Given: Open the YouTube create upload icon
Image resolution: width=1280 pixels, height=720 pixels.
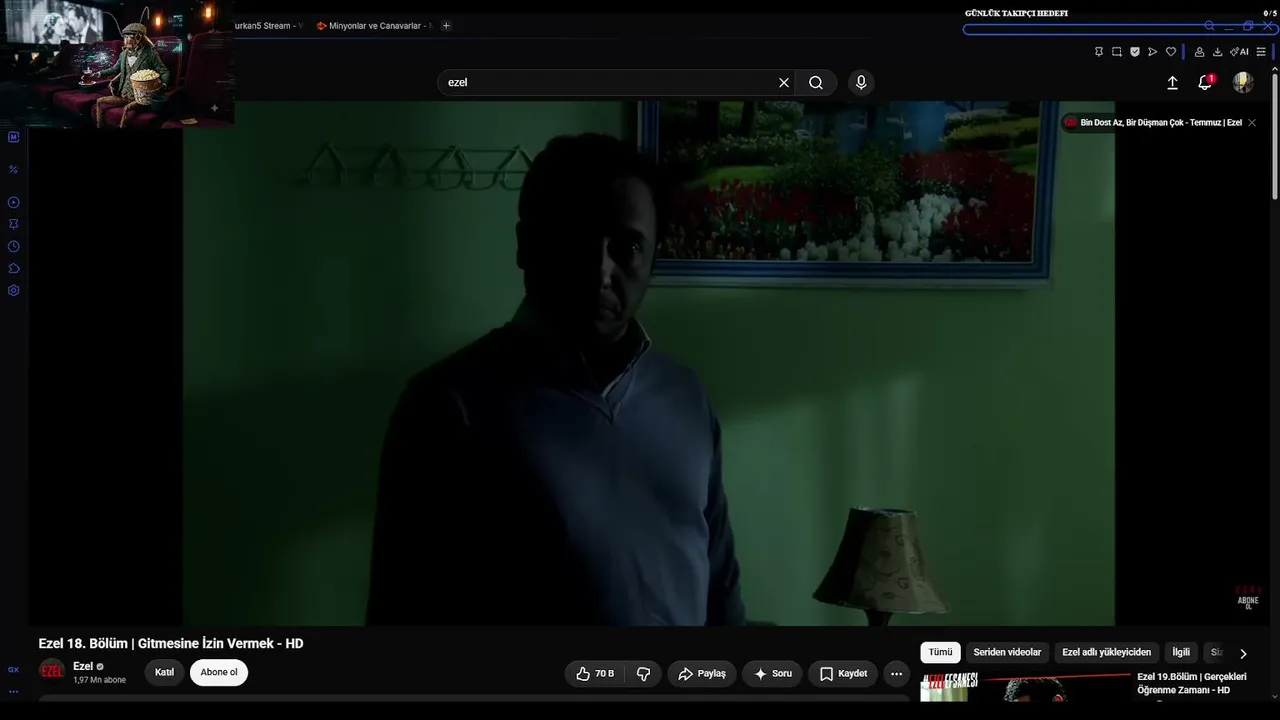Looking at the screenshot, I should 1172,83.
